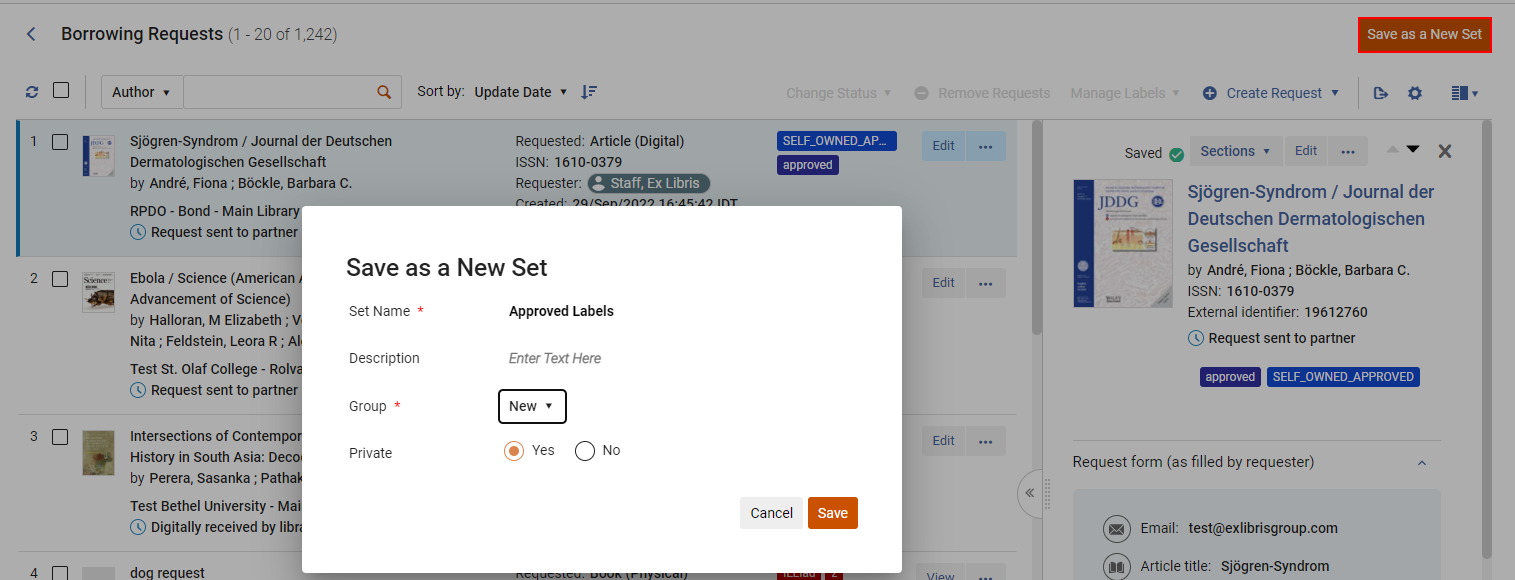Open the Change Status menu
Screen dimensions: 1515x580
(x=838, y=93)
